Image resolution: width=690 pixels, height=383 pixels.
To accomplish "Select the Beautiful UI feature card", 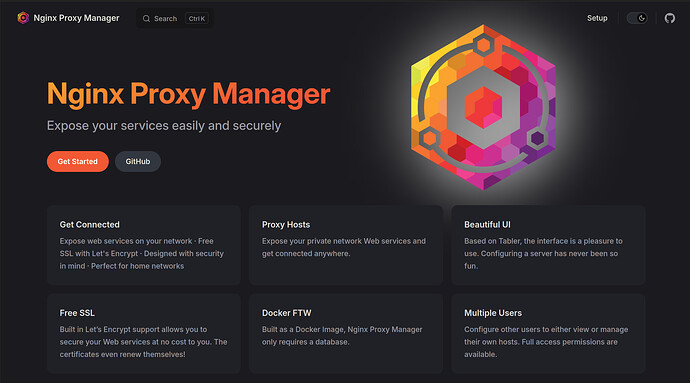I will point(548,245).
